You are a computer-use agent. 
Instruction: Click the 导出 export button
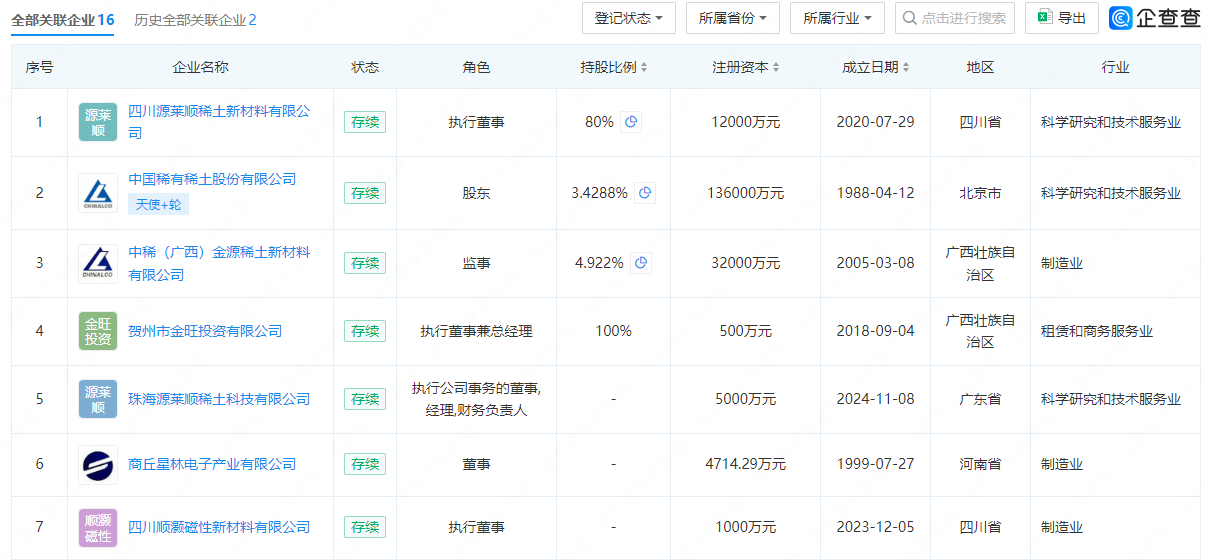(1061, 18)
